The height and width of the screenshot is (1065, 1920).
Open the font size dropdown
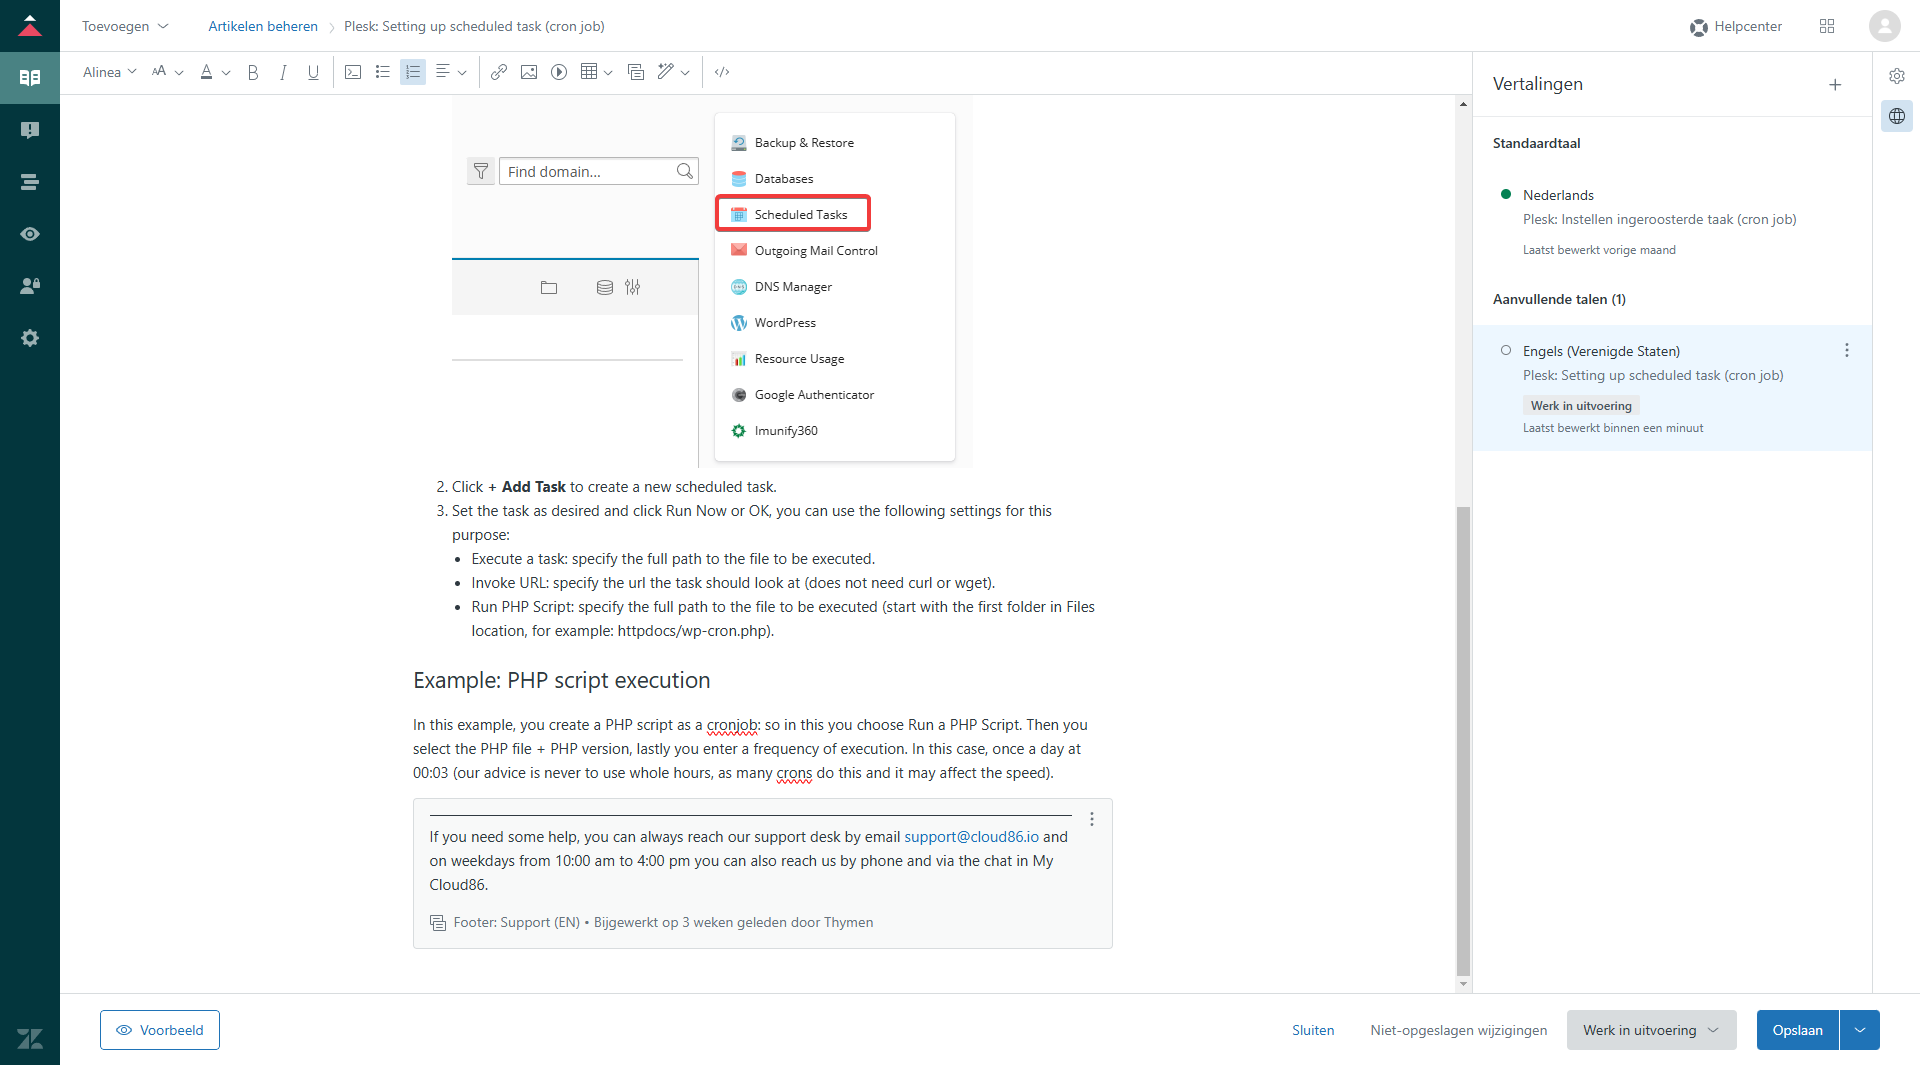[167, 72]
